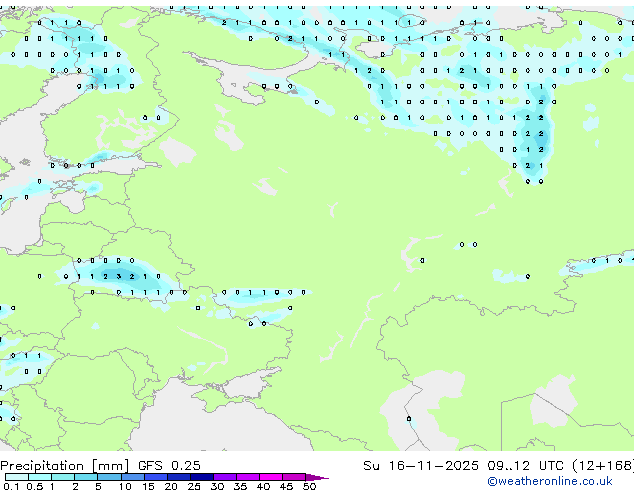The image size is (634, 490).
Task: Click the 'GFS 0.25' model label
Action: pyautogui.click(x=169, y=466)
